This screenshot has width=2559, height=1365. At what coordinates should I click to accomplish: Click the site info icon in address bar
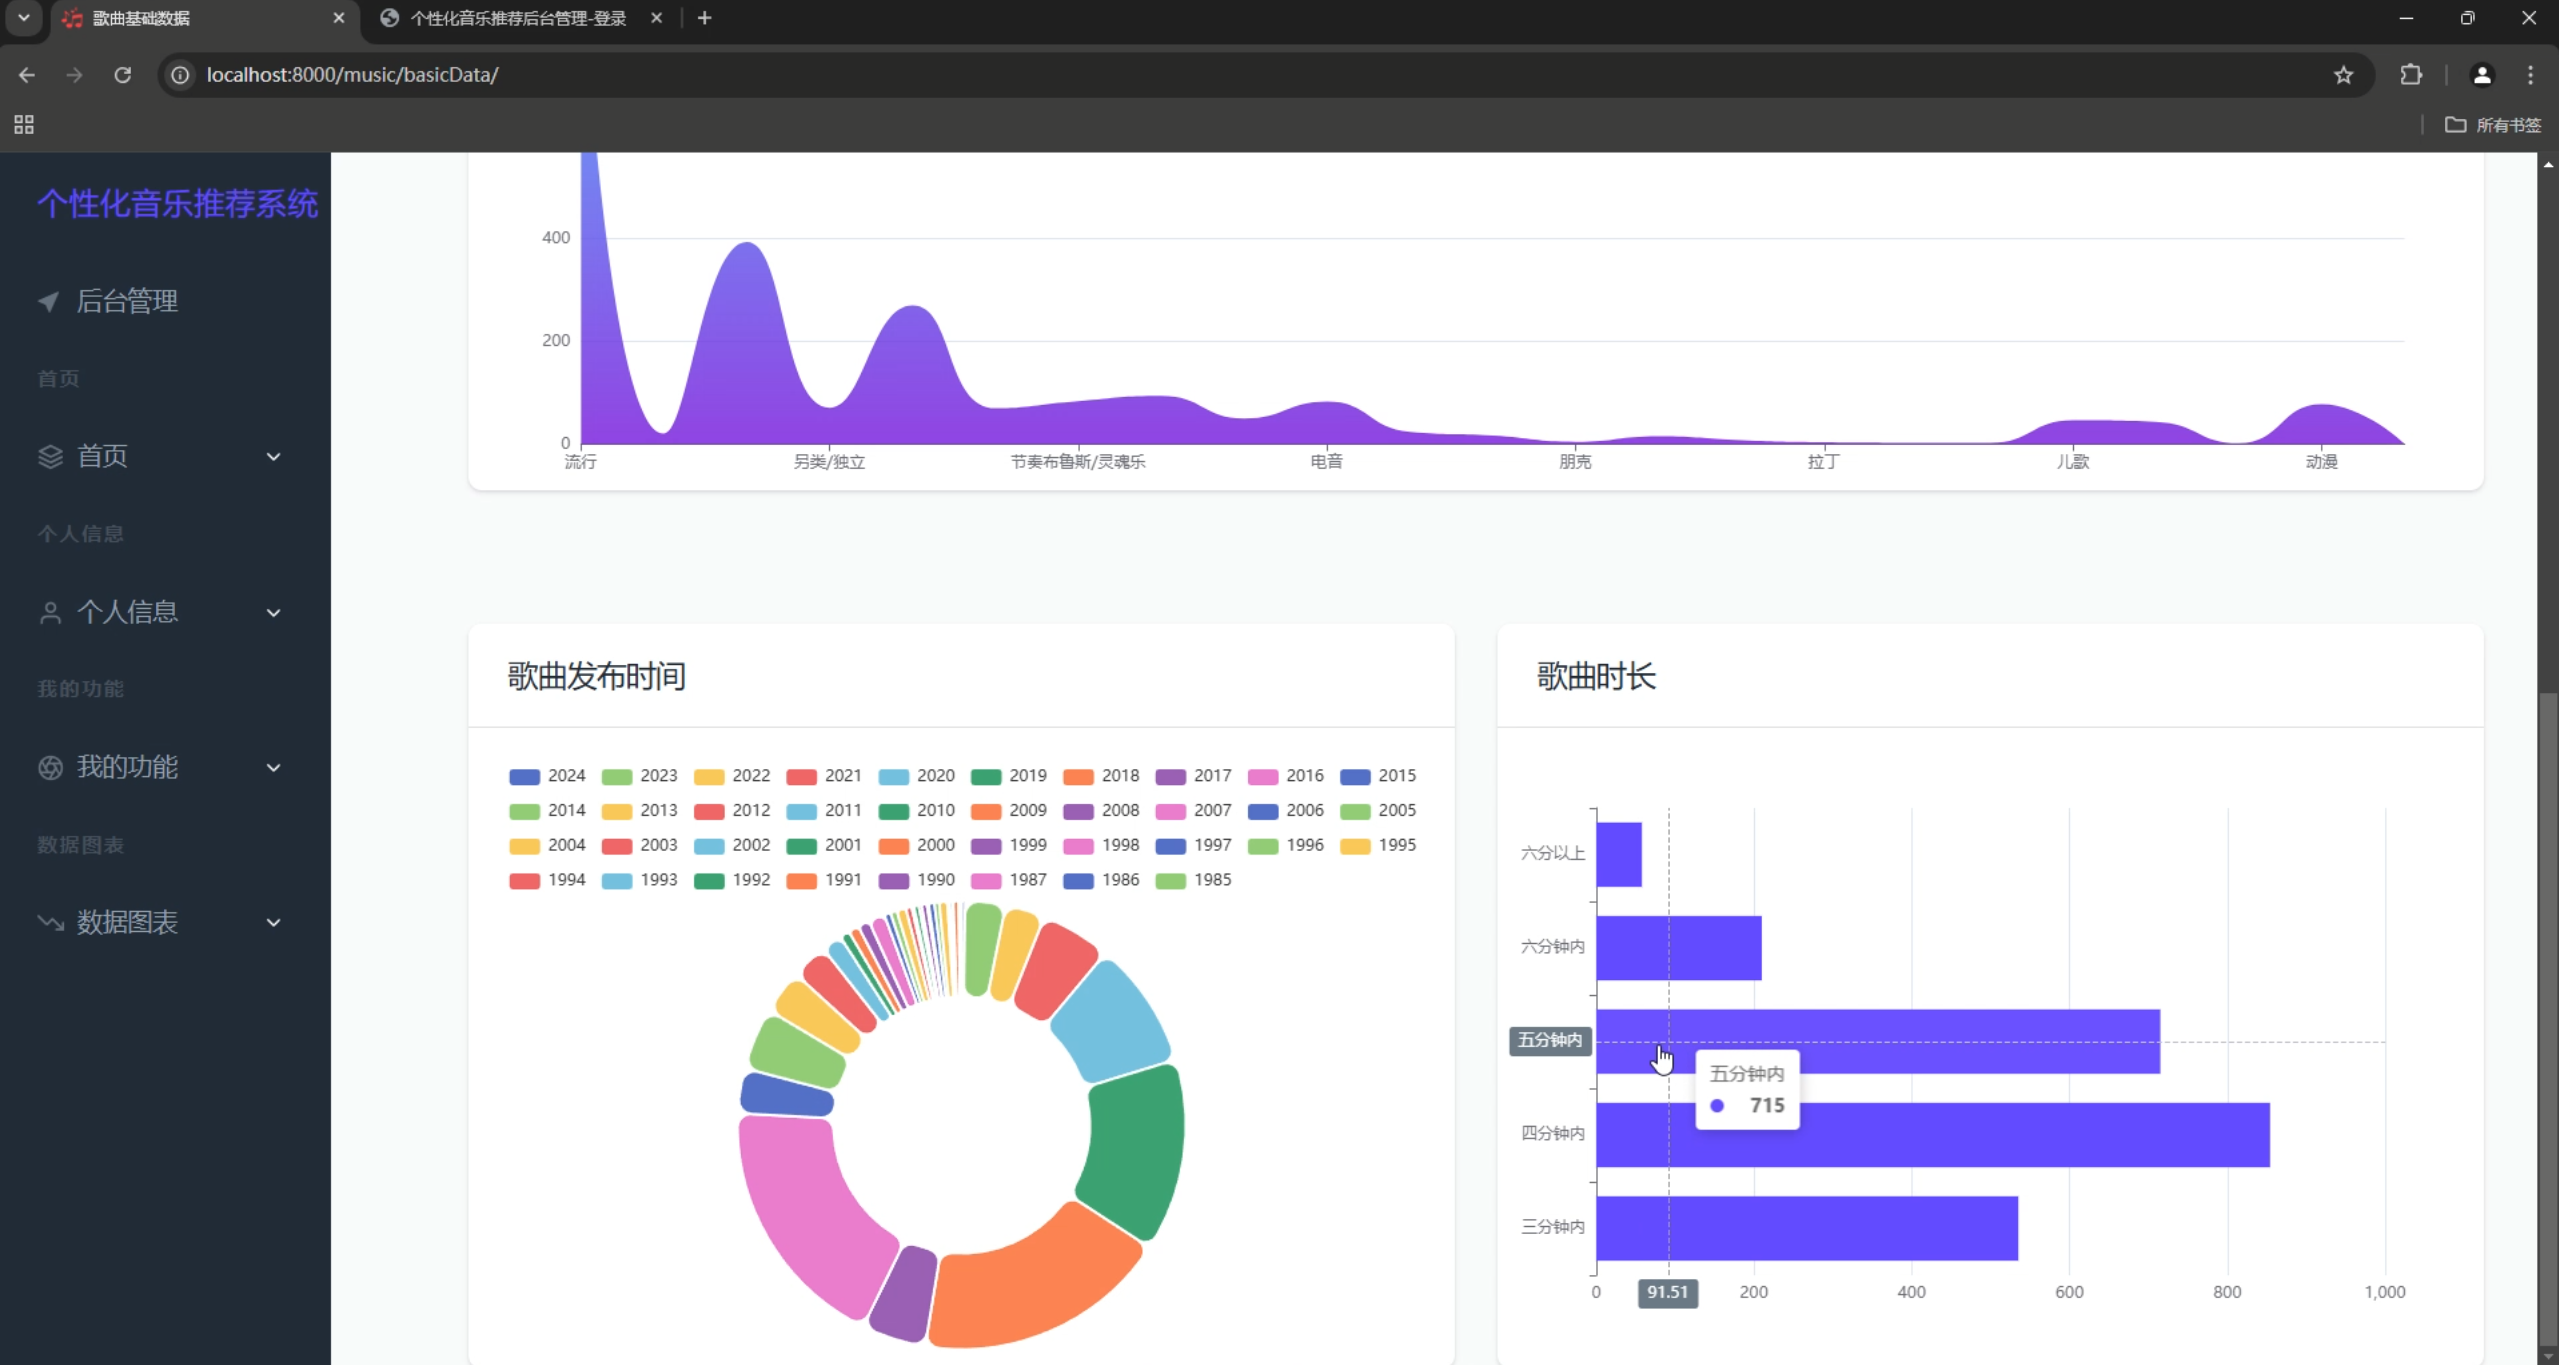click(x=180, y=75)
